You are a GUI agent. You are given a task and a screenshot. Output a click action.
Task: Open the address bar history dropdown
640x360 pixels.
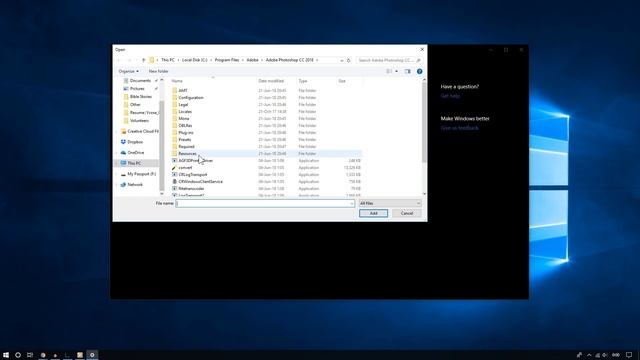(x=342, y=60)
